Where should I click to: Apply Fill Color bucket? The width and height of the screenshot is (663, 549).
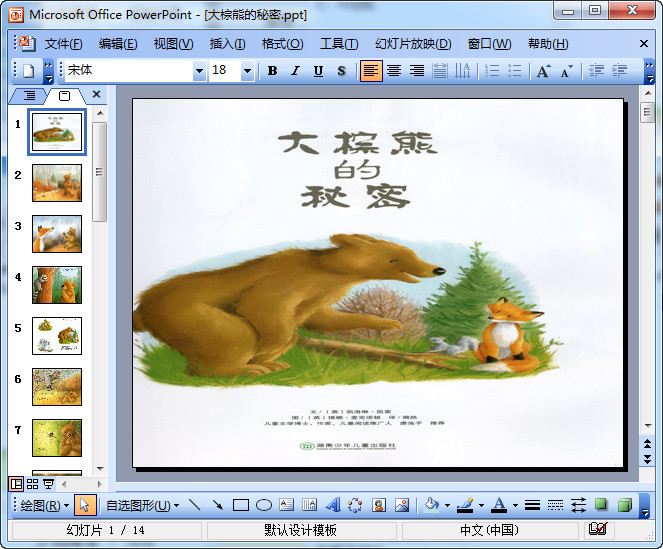431,505
